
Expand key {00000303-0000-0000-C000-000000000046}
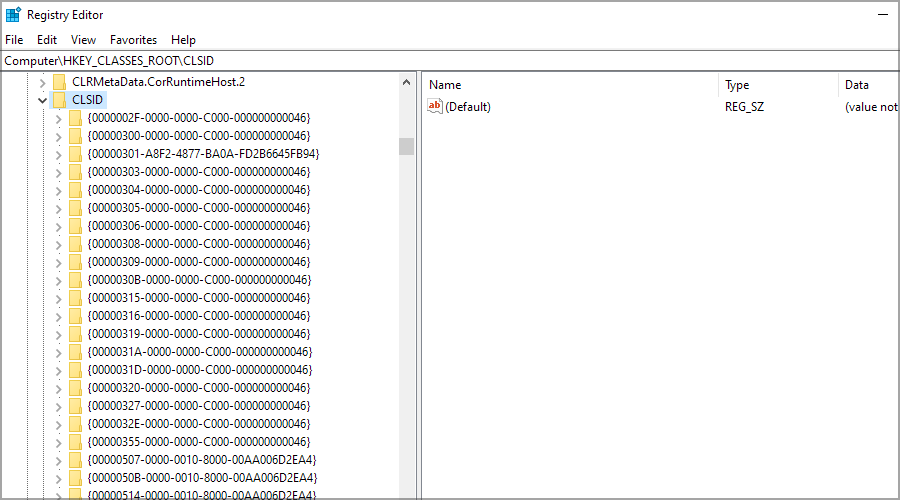[58, 172]
